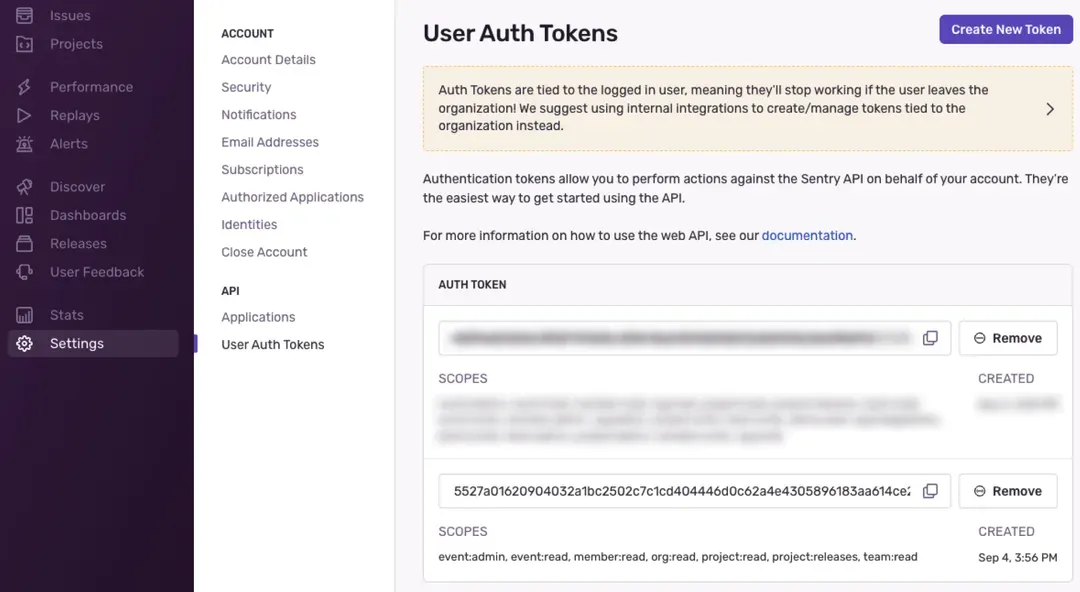Open Releases from its sidebar icon
Screen dimensions: 1080x592
click(x=24, y=243)
